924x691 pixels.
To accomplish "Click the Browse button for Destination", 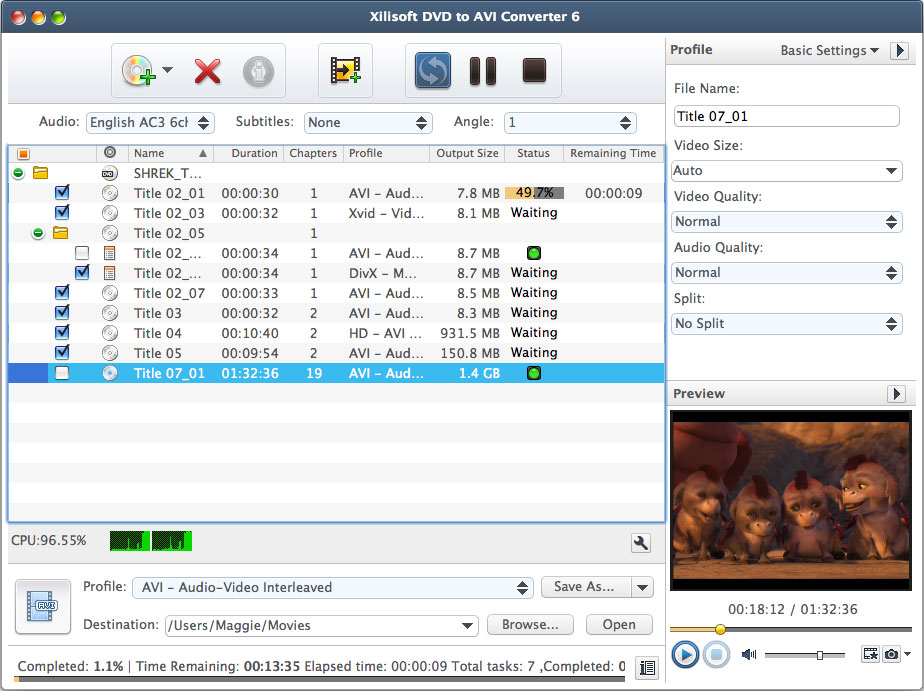I will point(530,625).
